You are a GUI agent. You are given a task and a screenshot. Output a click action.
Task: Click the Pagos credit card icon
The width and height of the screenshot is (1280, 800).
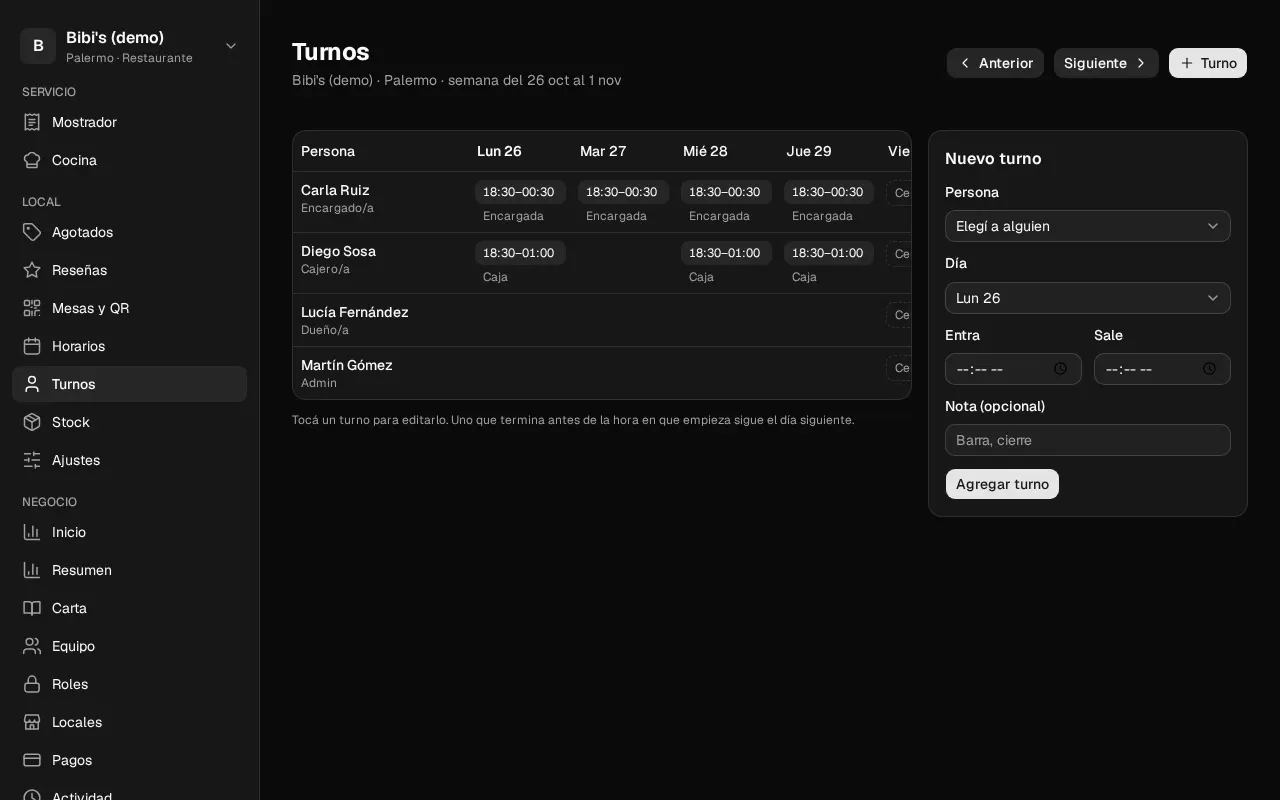[x=32, y=760]
